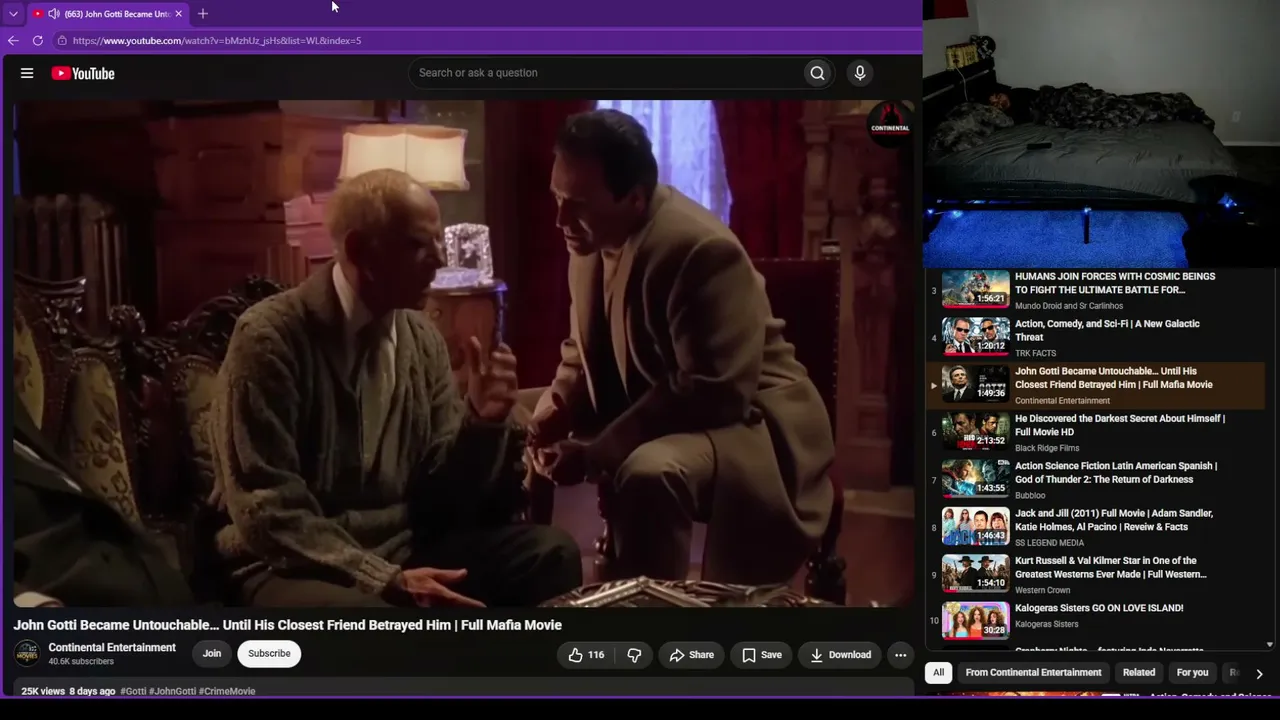
Task: Play He Discovered the Darkest Secret thumbnail
Action: 976,432
